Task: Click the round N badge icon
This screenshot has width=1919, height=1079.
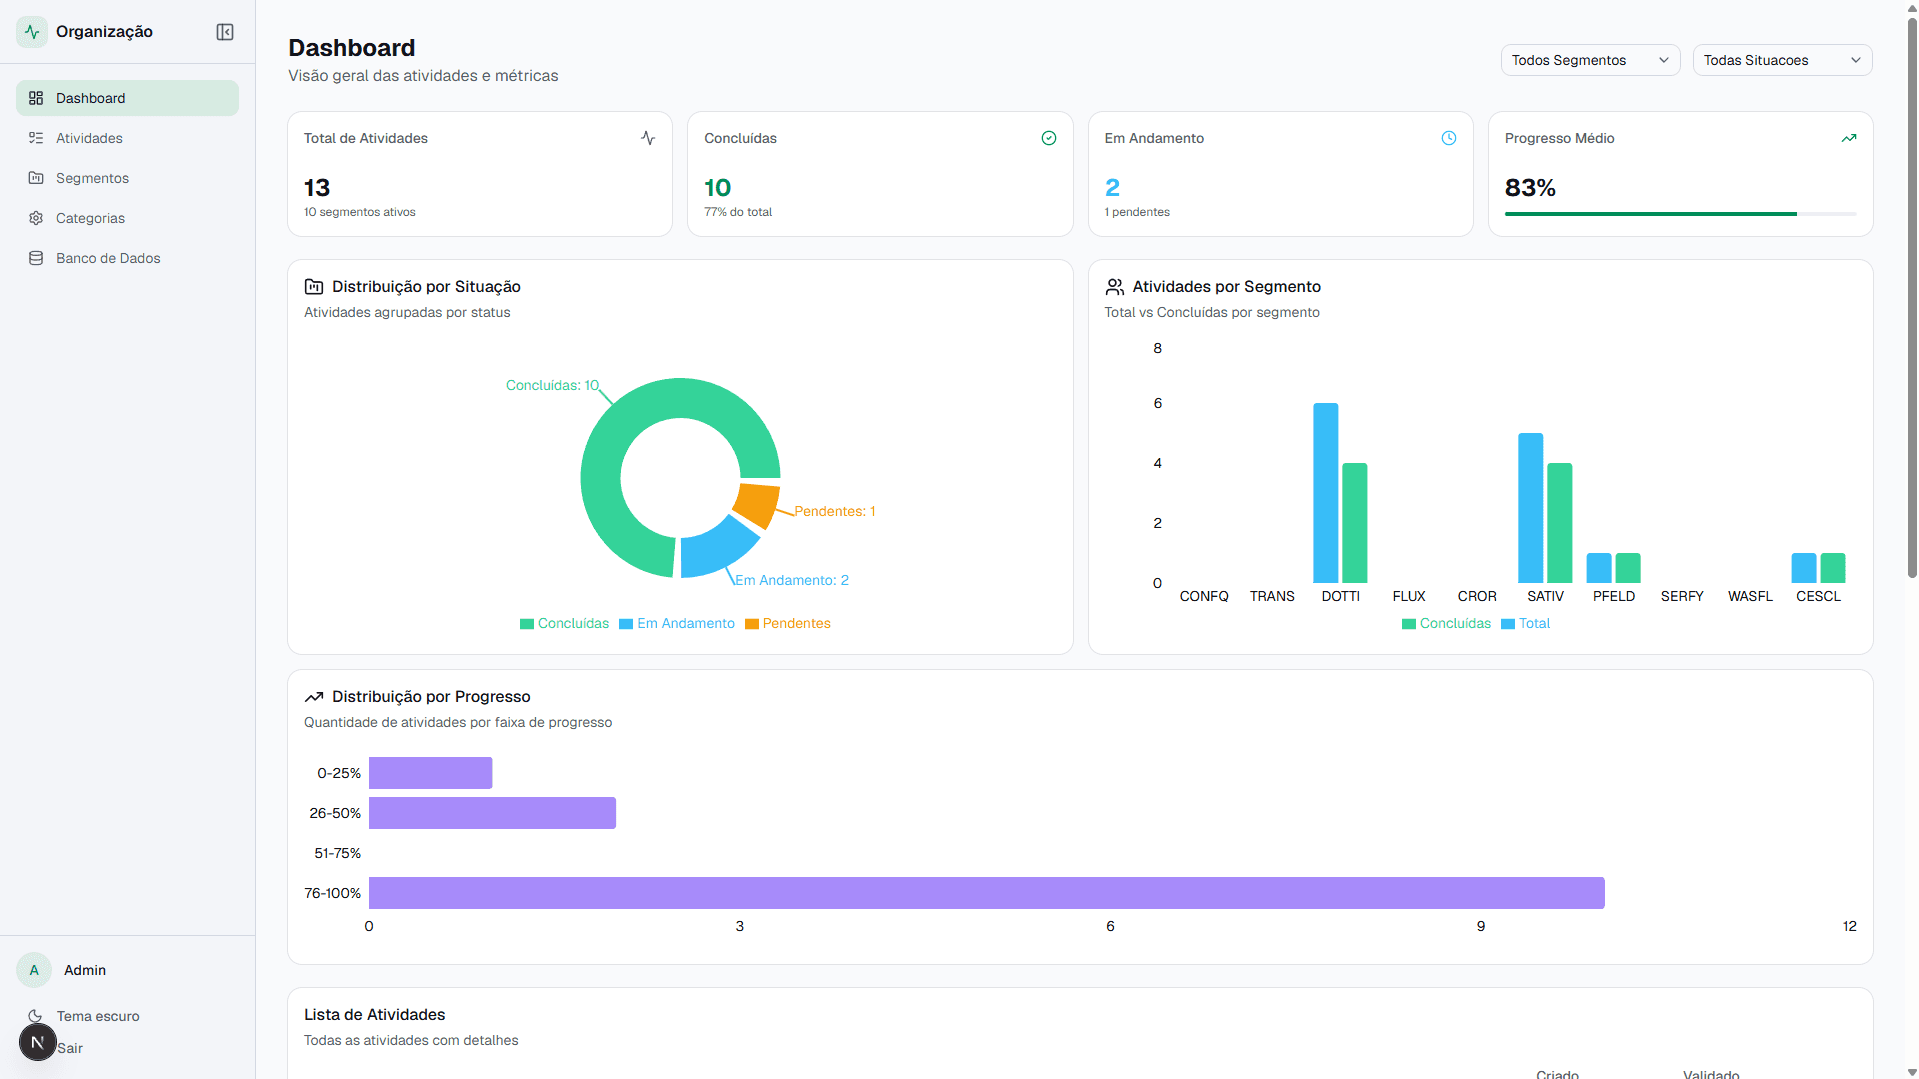Action: [38, 1042]
